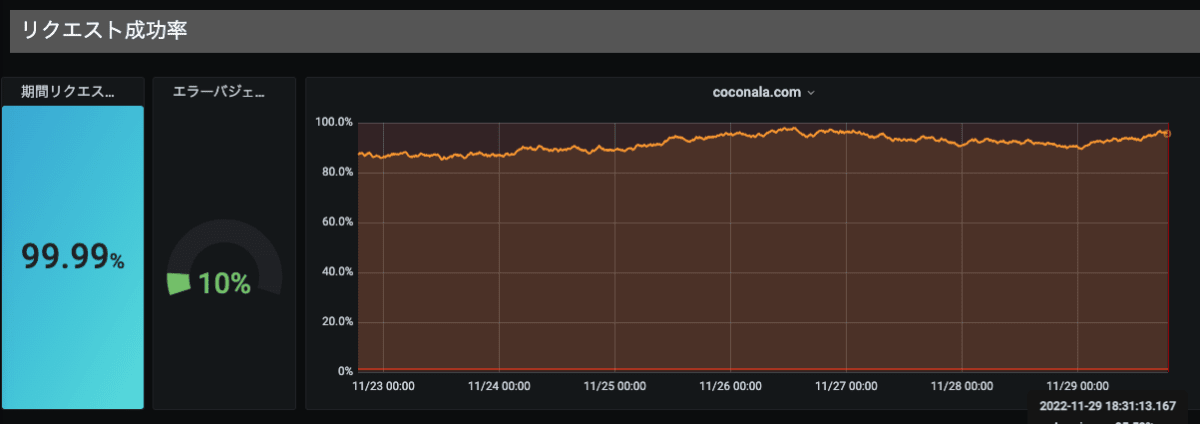Click the 11/29 00:00 x-axis label
The height and width of the screenshot is (424, 1200).
coord(1078,385)
